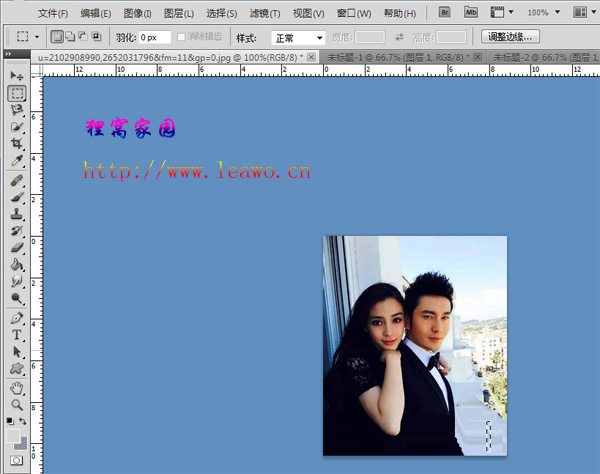
Task: Select the History Brush tool
Action: click(16, 231)
